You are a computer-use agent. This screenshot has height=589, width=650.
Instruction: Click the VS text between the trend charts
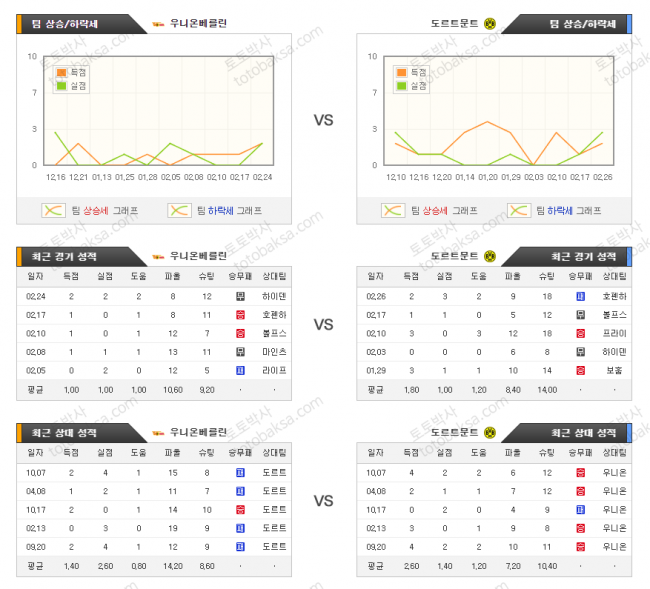[x=323, y=120]
